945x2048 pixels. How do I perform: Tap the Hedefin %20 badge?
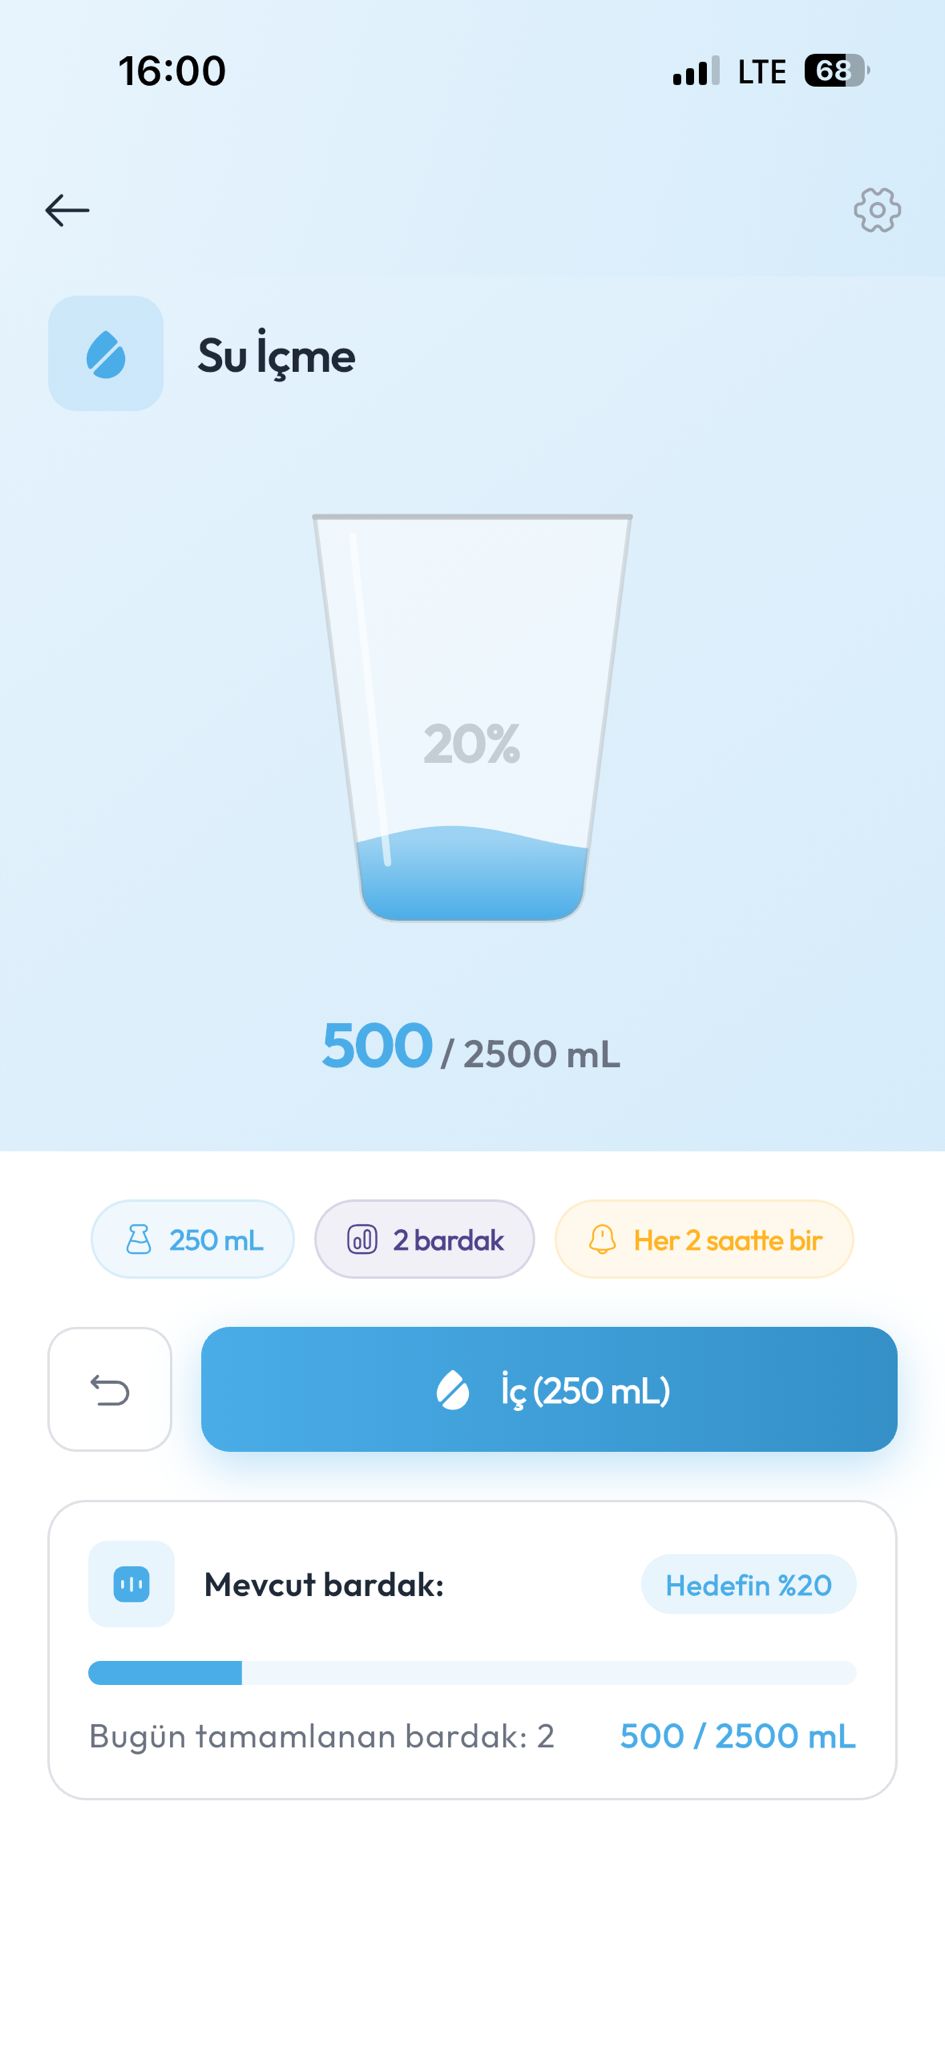click(748, 1585)
